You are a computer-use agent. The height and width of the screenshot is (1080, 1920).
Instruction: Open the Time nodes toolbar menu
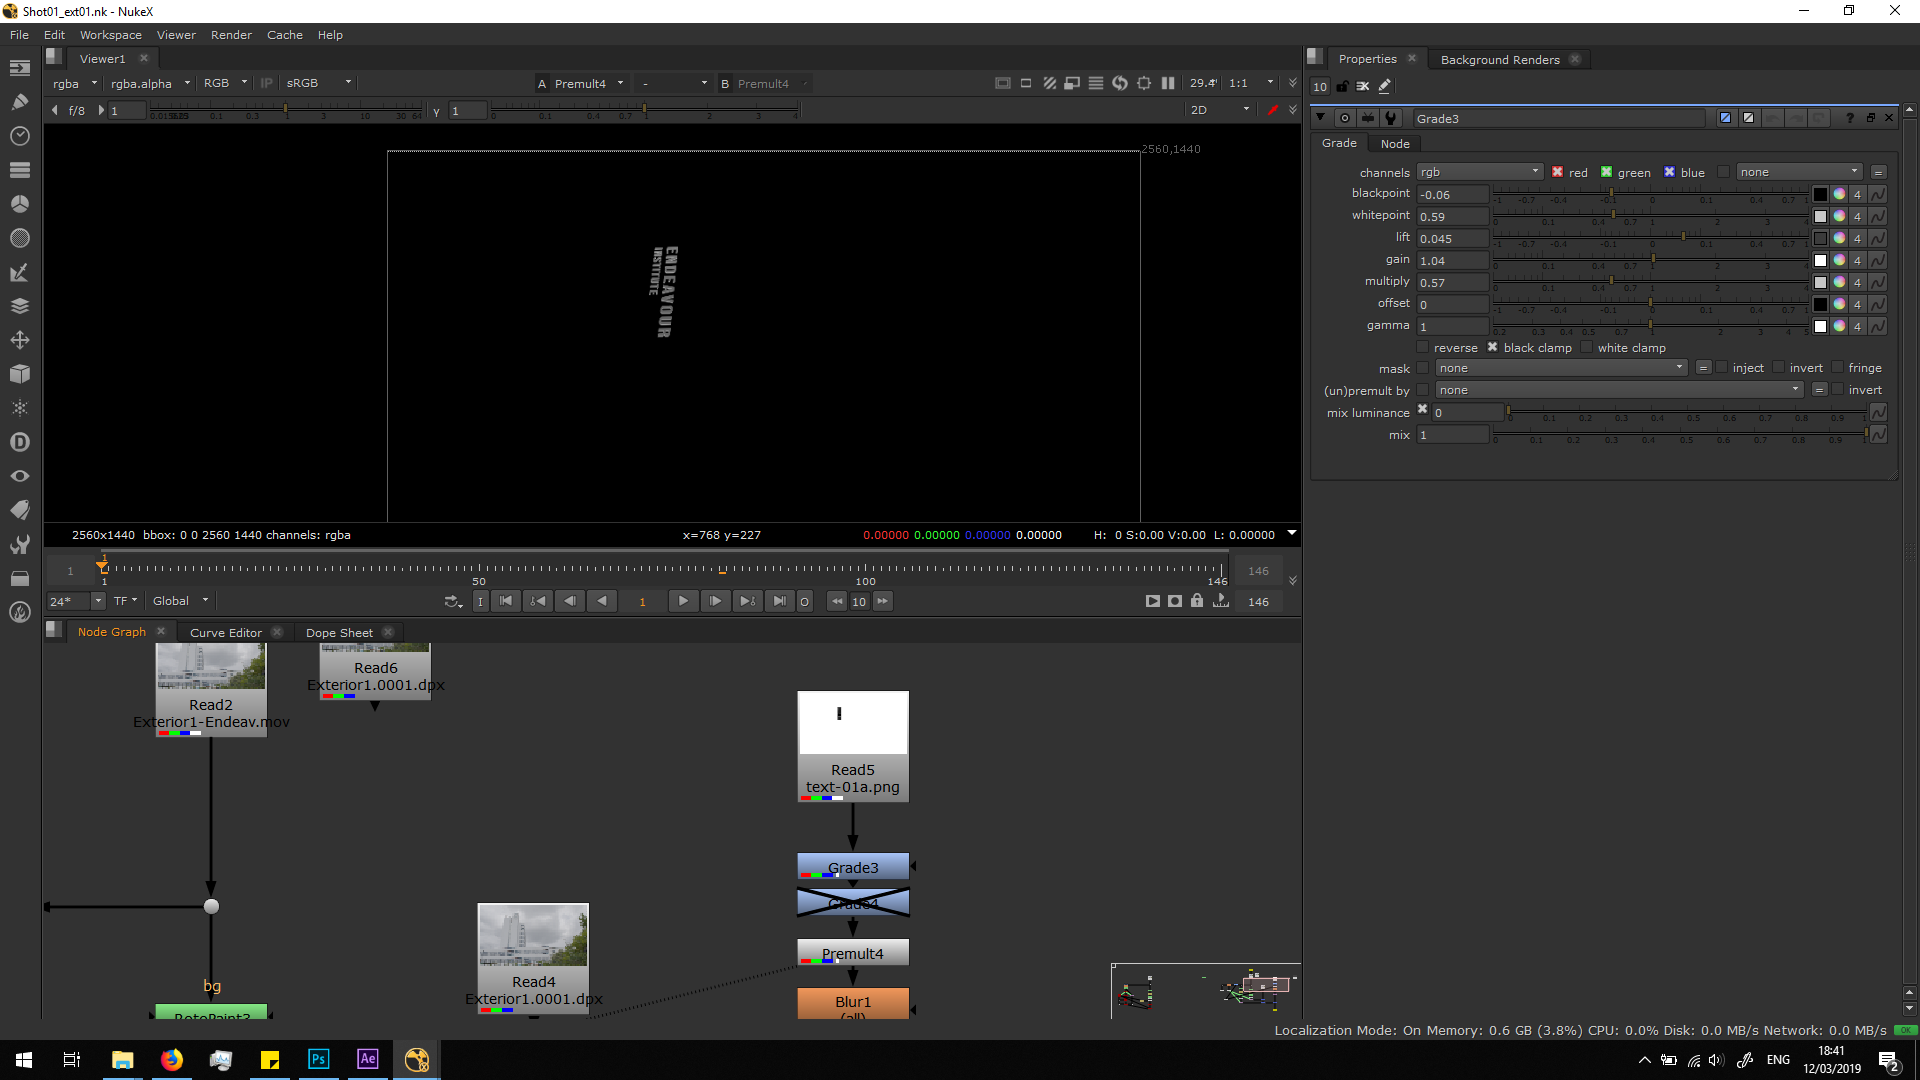click(x=19, y=135)
